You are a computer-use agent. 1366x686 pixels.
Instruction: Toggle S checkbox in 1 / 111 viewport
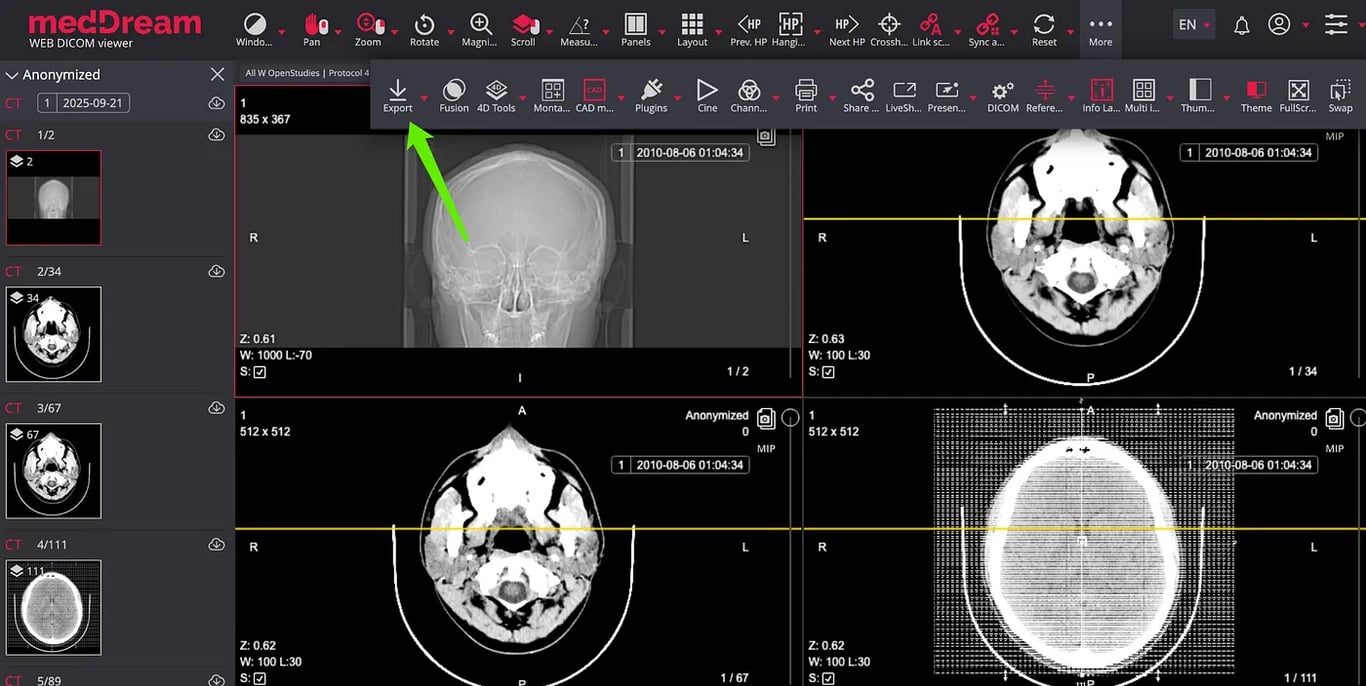pos(828,678)
